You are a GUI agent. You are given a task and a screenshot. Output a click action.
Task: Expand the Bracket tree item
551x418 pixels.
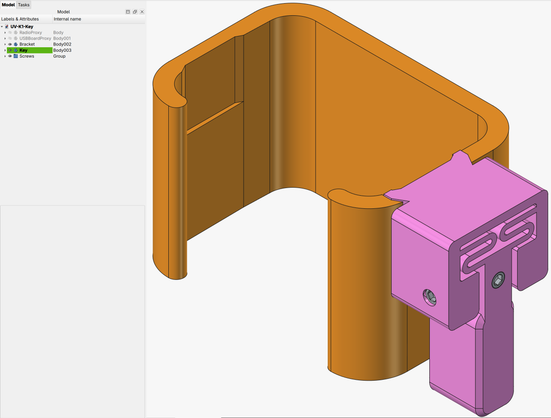(5, 44)
